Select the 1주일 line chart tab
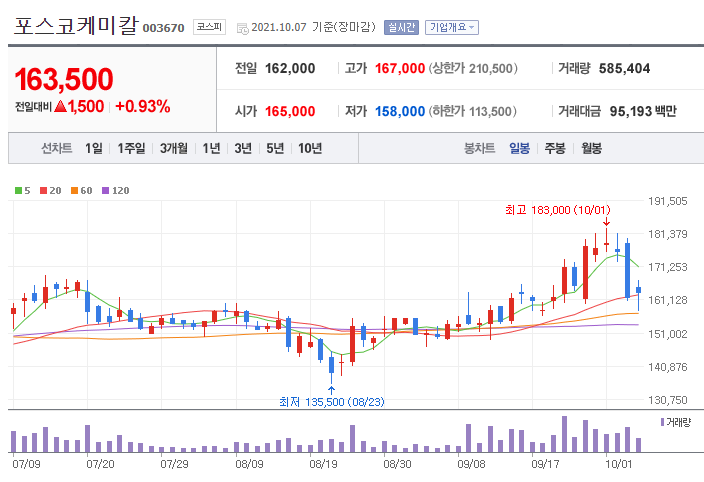The height and width of the screenshot is (482, 704). pyautogui.click(x=131, y=148)
